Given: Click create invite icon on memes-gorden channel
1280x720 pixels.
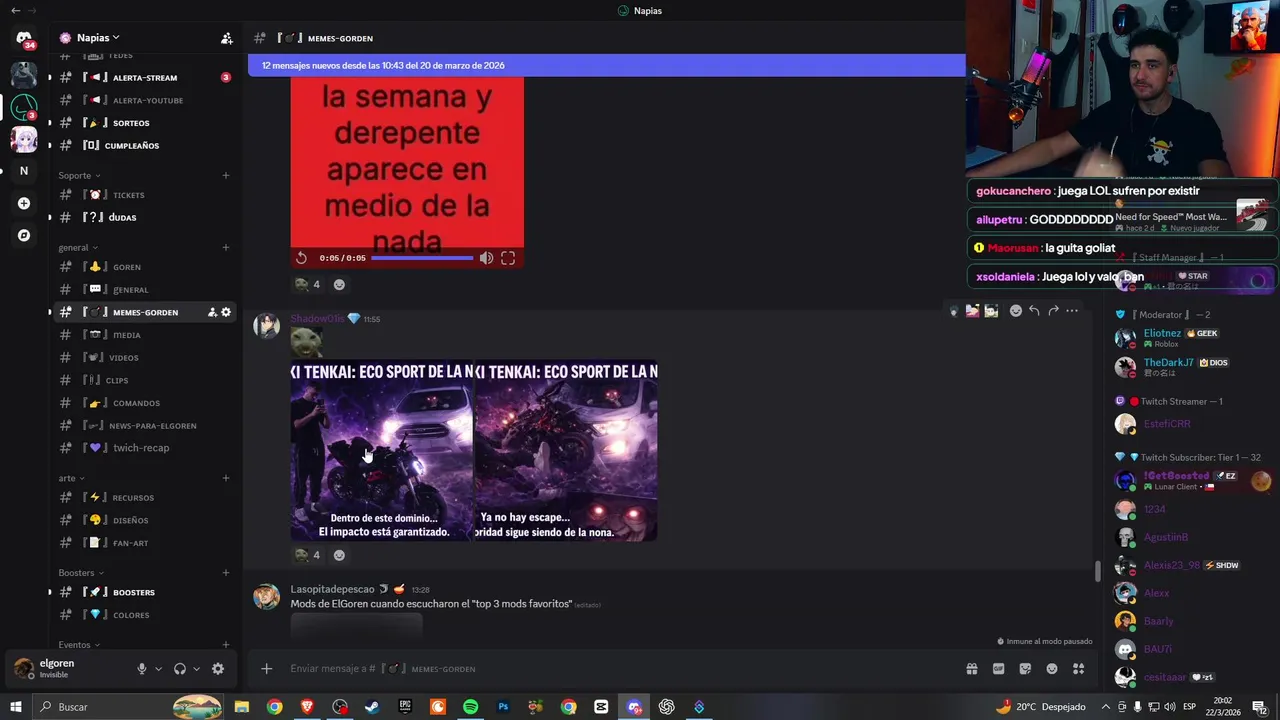Looking at the screenshot, I should tap(212, 312).
